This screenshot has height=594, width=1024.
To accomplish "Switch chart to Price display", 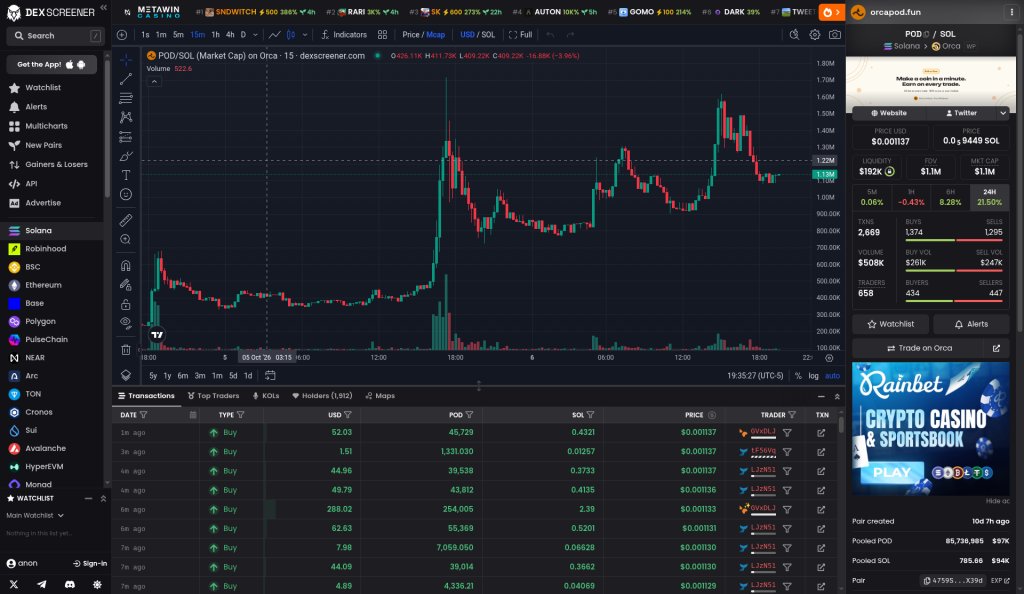I will (x=411, y=35).
